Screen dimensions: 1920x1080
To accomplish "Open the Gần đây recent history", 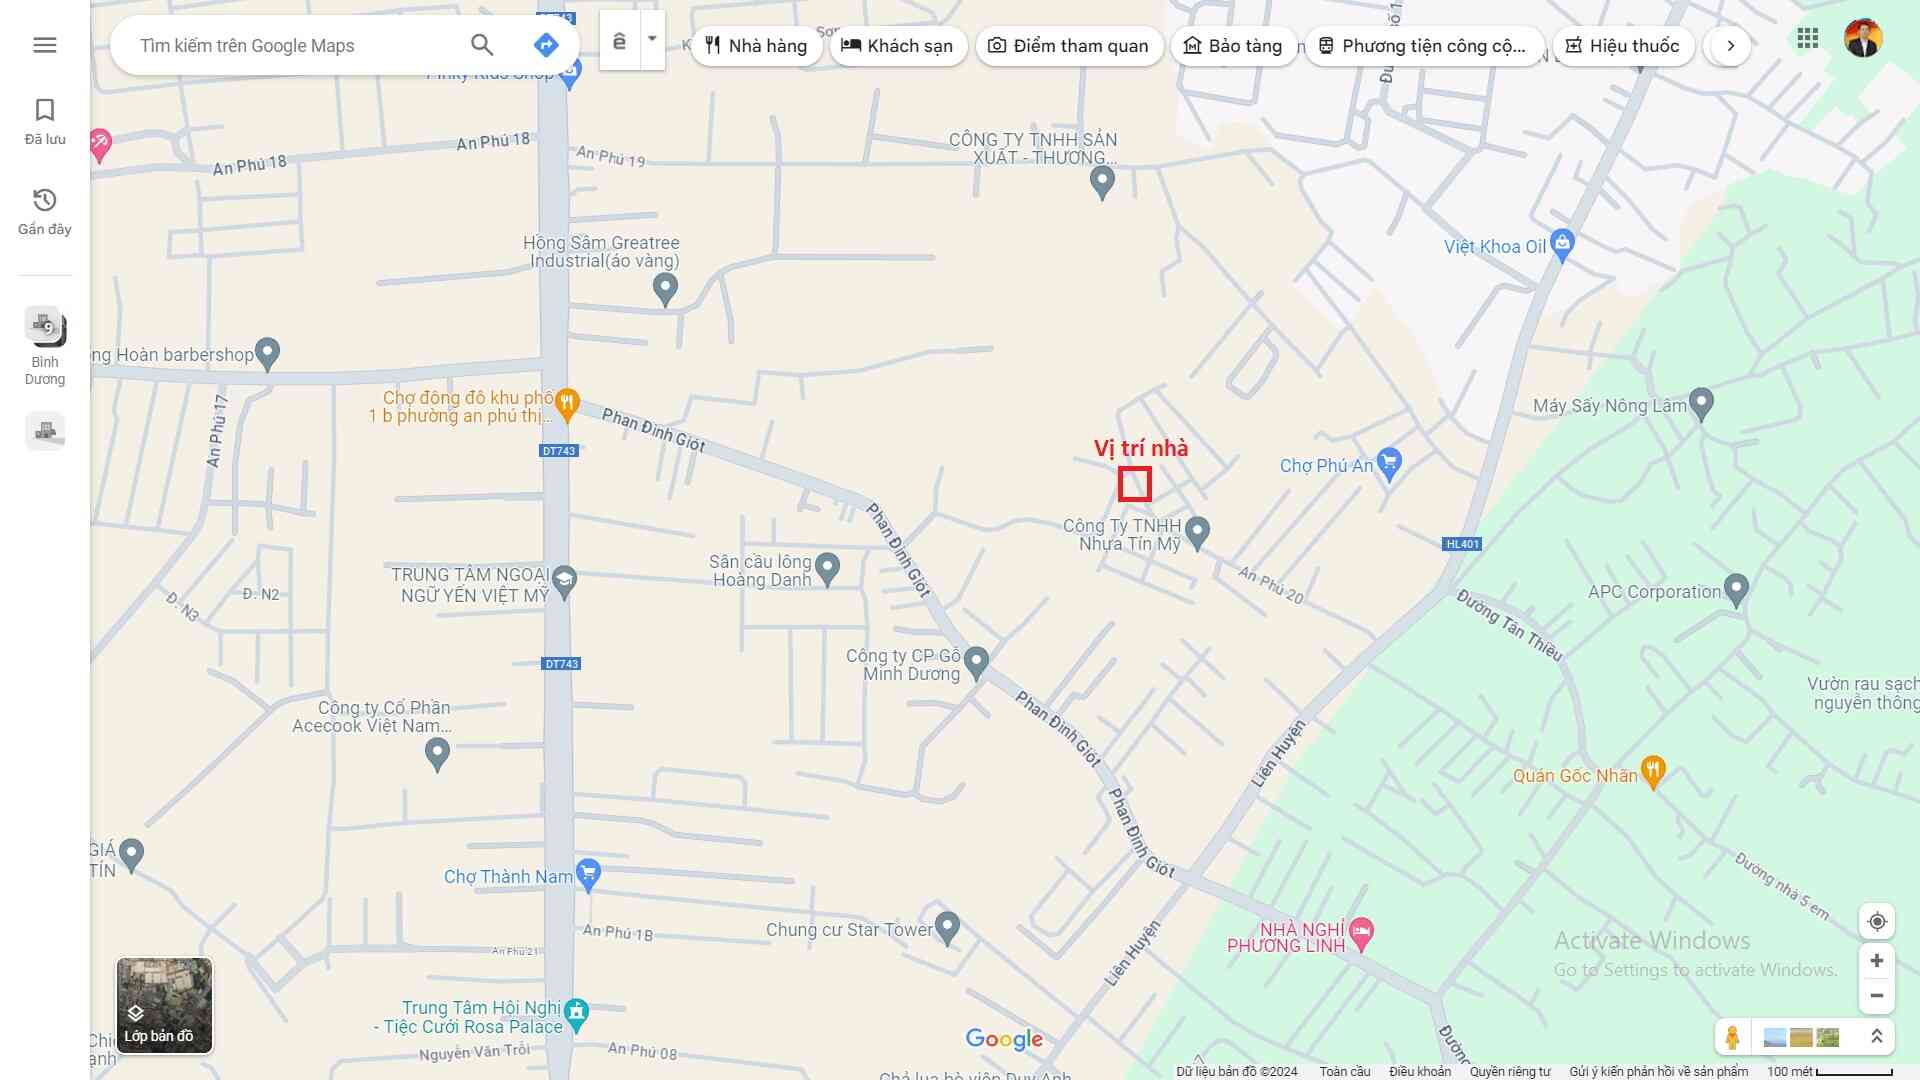I will (x=45, y=211).
